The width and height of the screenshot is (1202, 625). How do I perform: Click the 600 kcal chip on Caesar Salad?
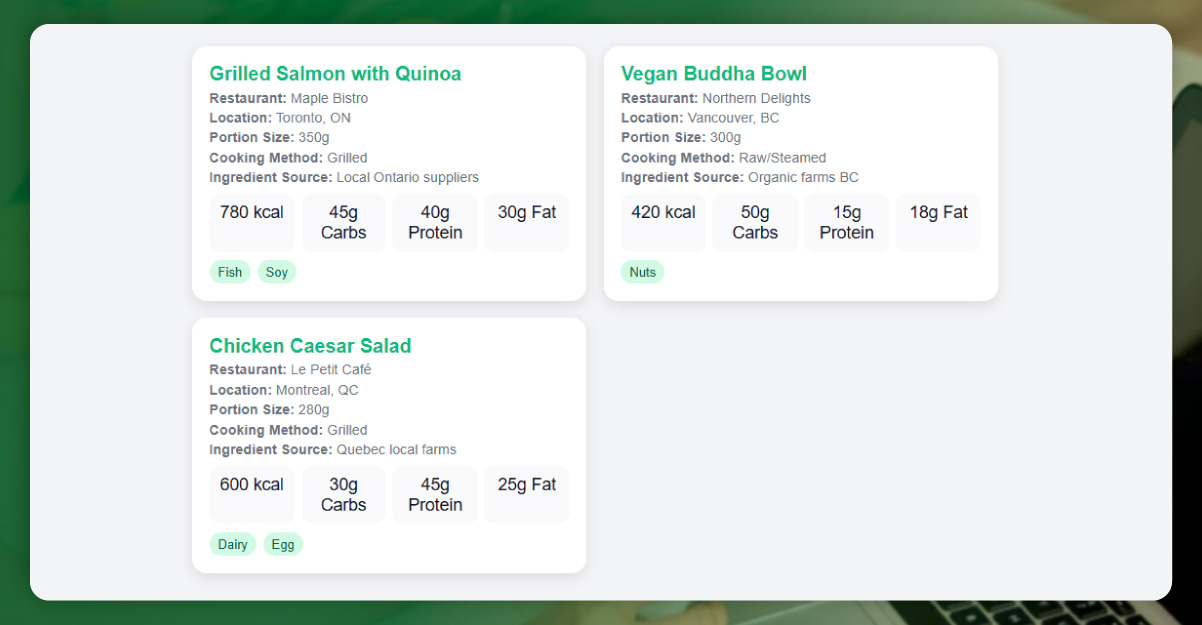(251, 494)
